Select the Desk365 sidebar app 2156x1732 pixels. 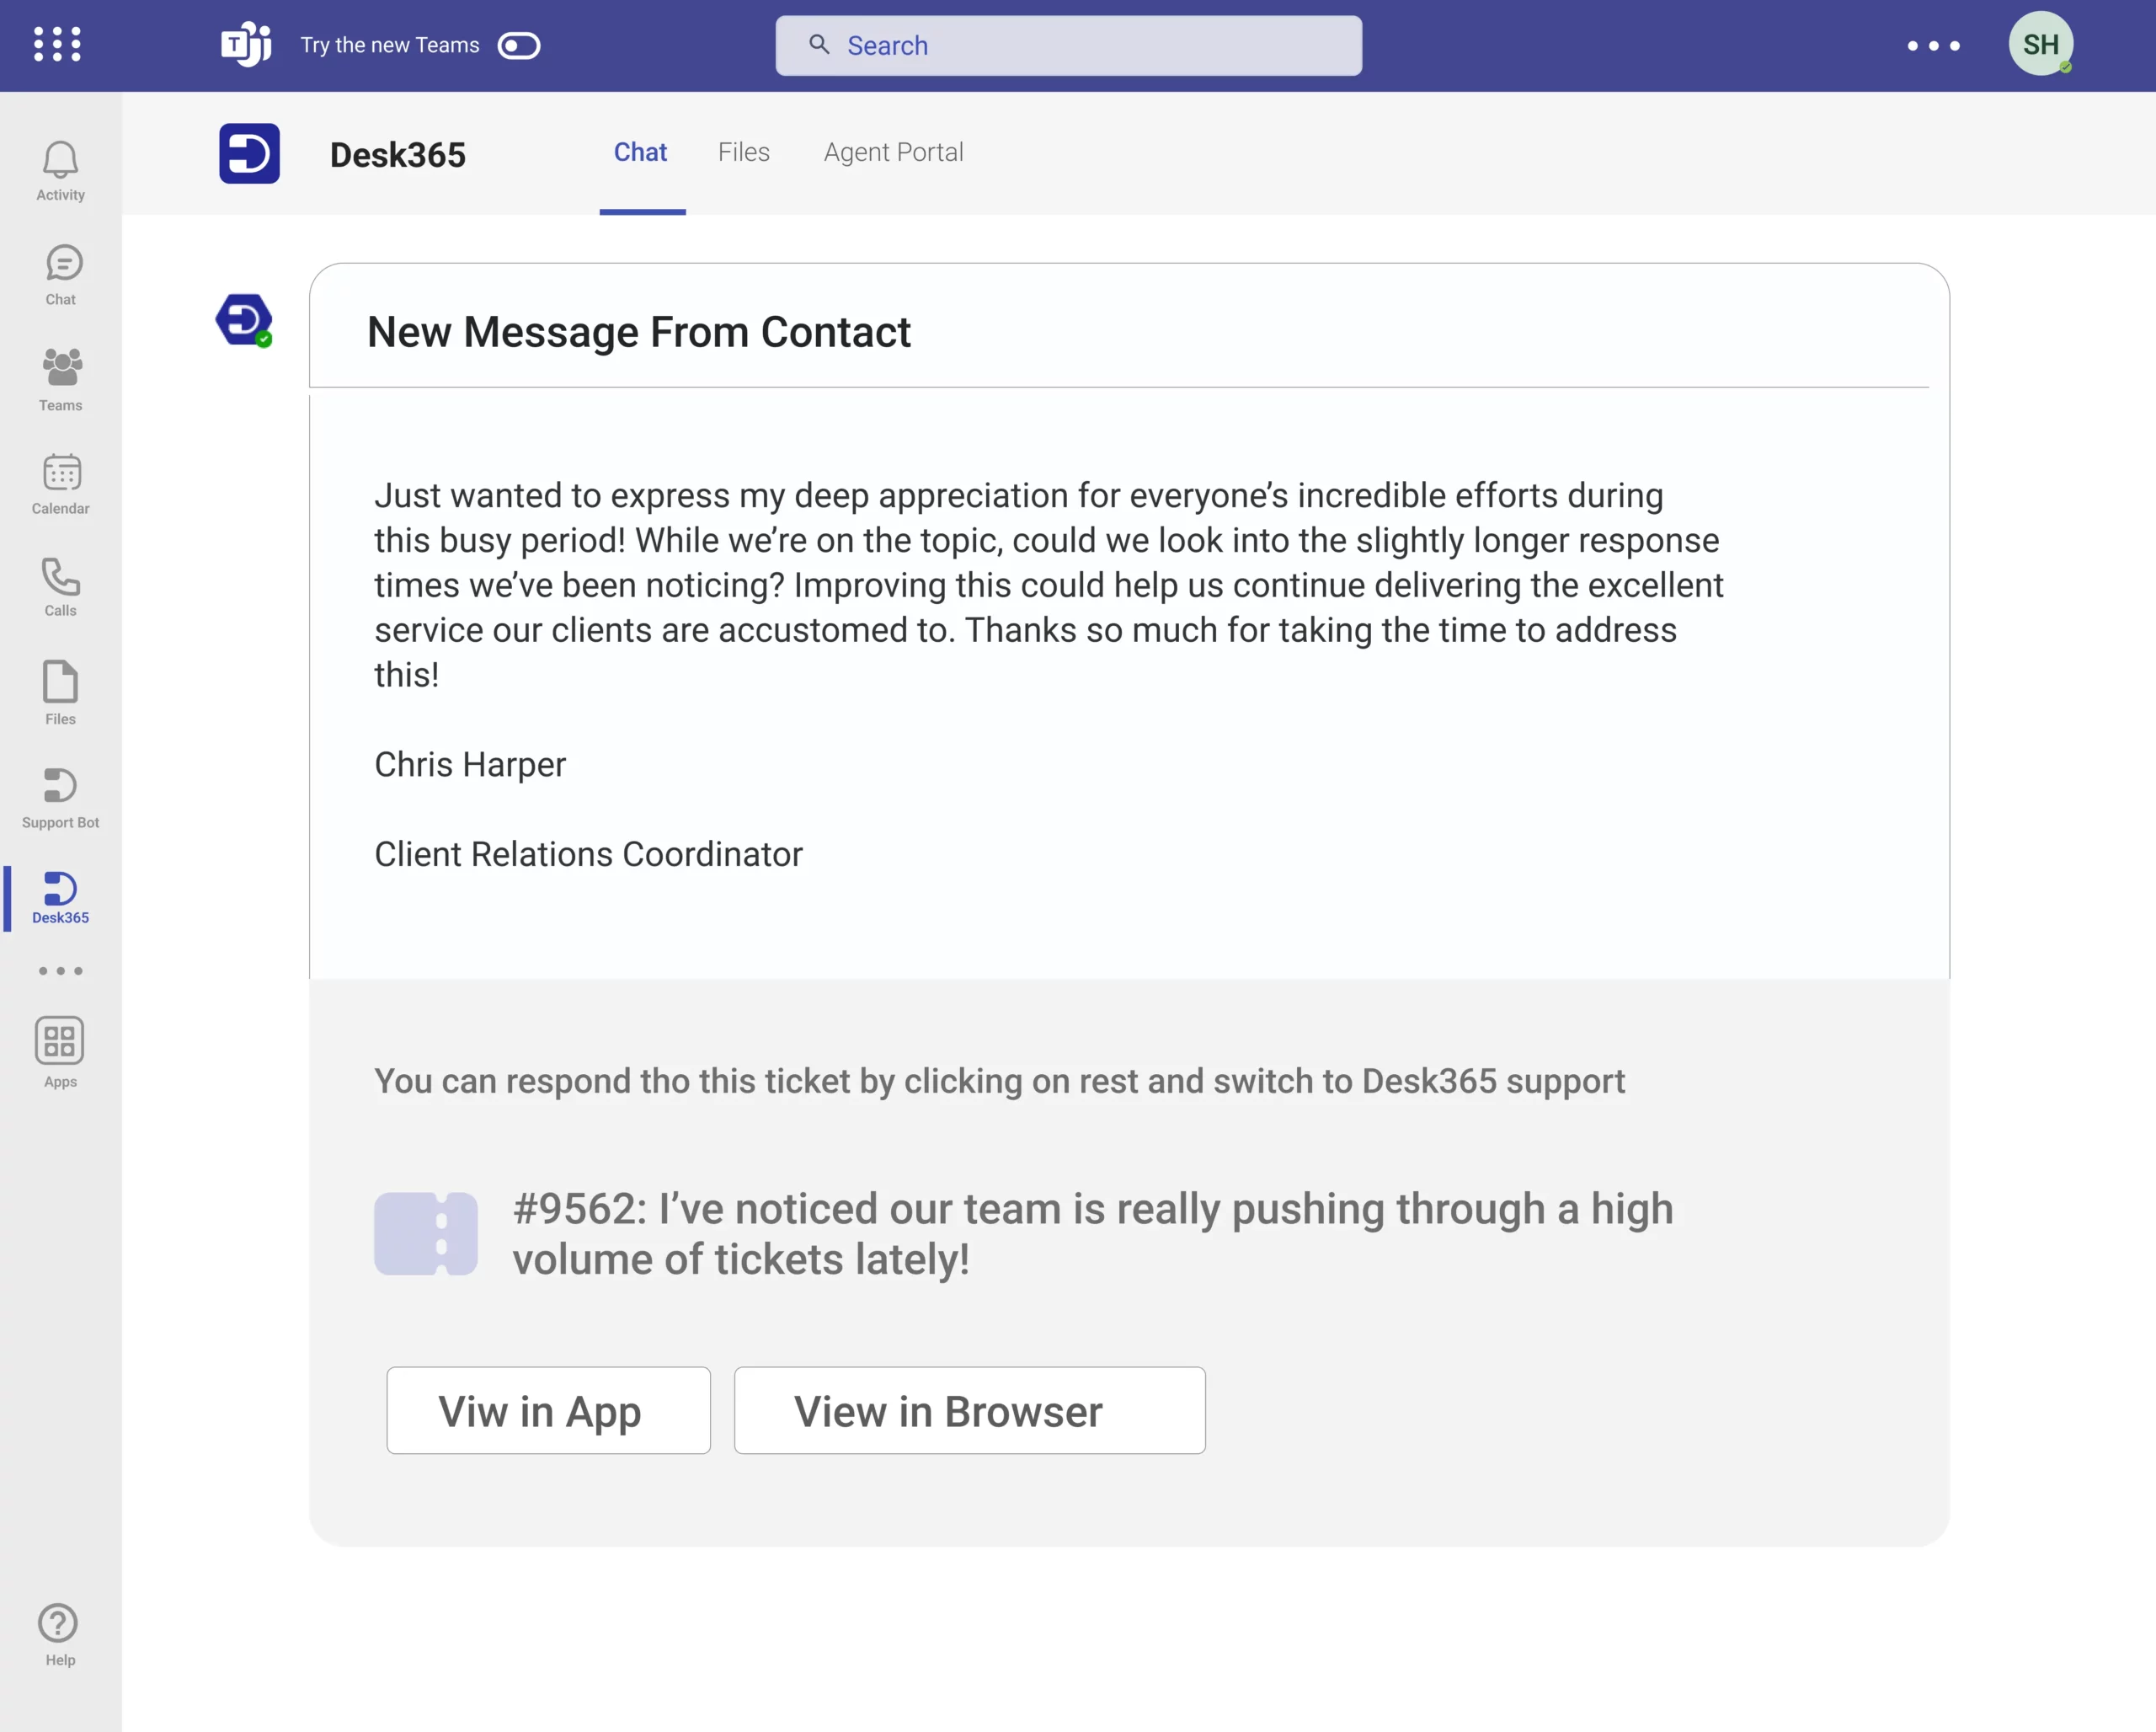click(x=60, y=897)
